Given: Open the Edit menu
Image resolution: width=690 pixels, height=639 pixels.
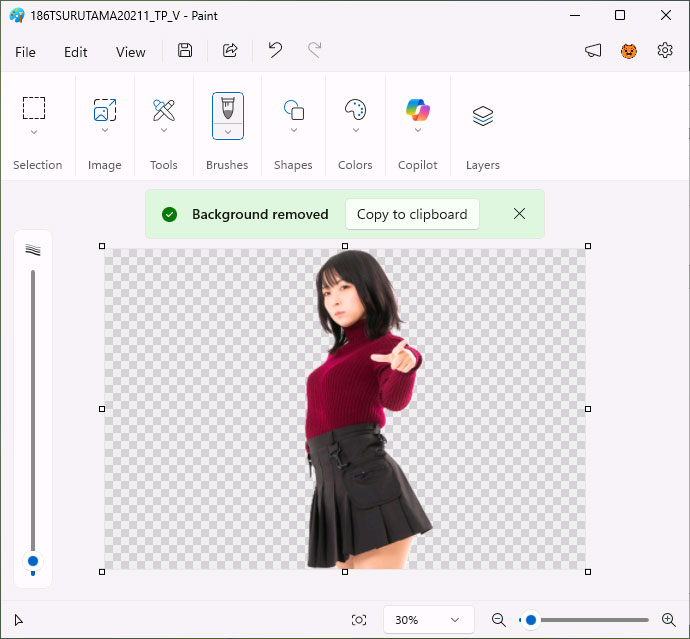Looking at the screenshot, I should coord(75,52).
